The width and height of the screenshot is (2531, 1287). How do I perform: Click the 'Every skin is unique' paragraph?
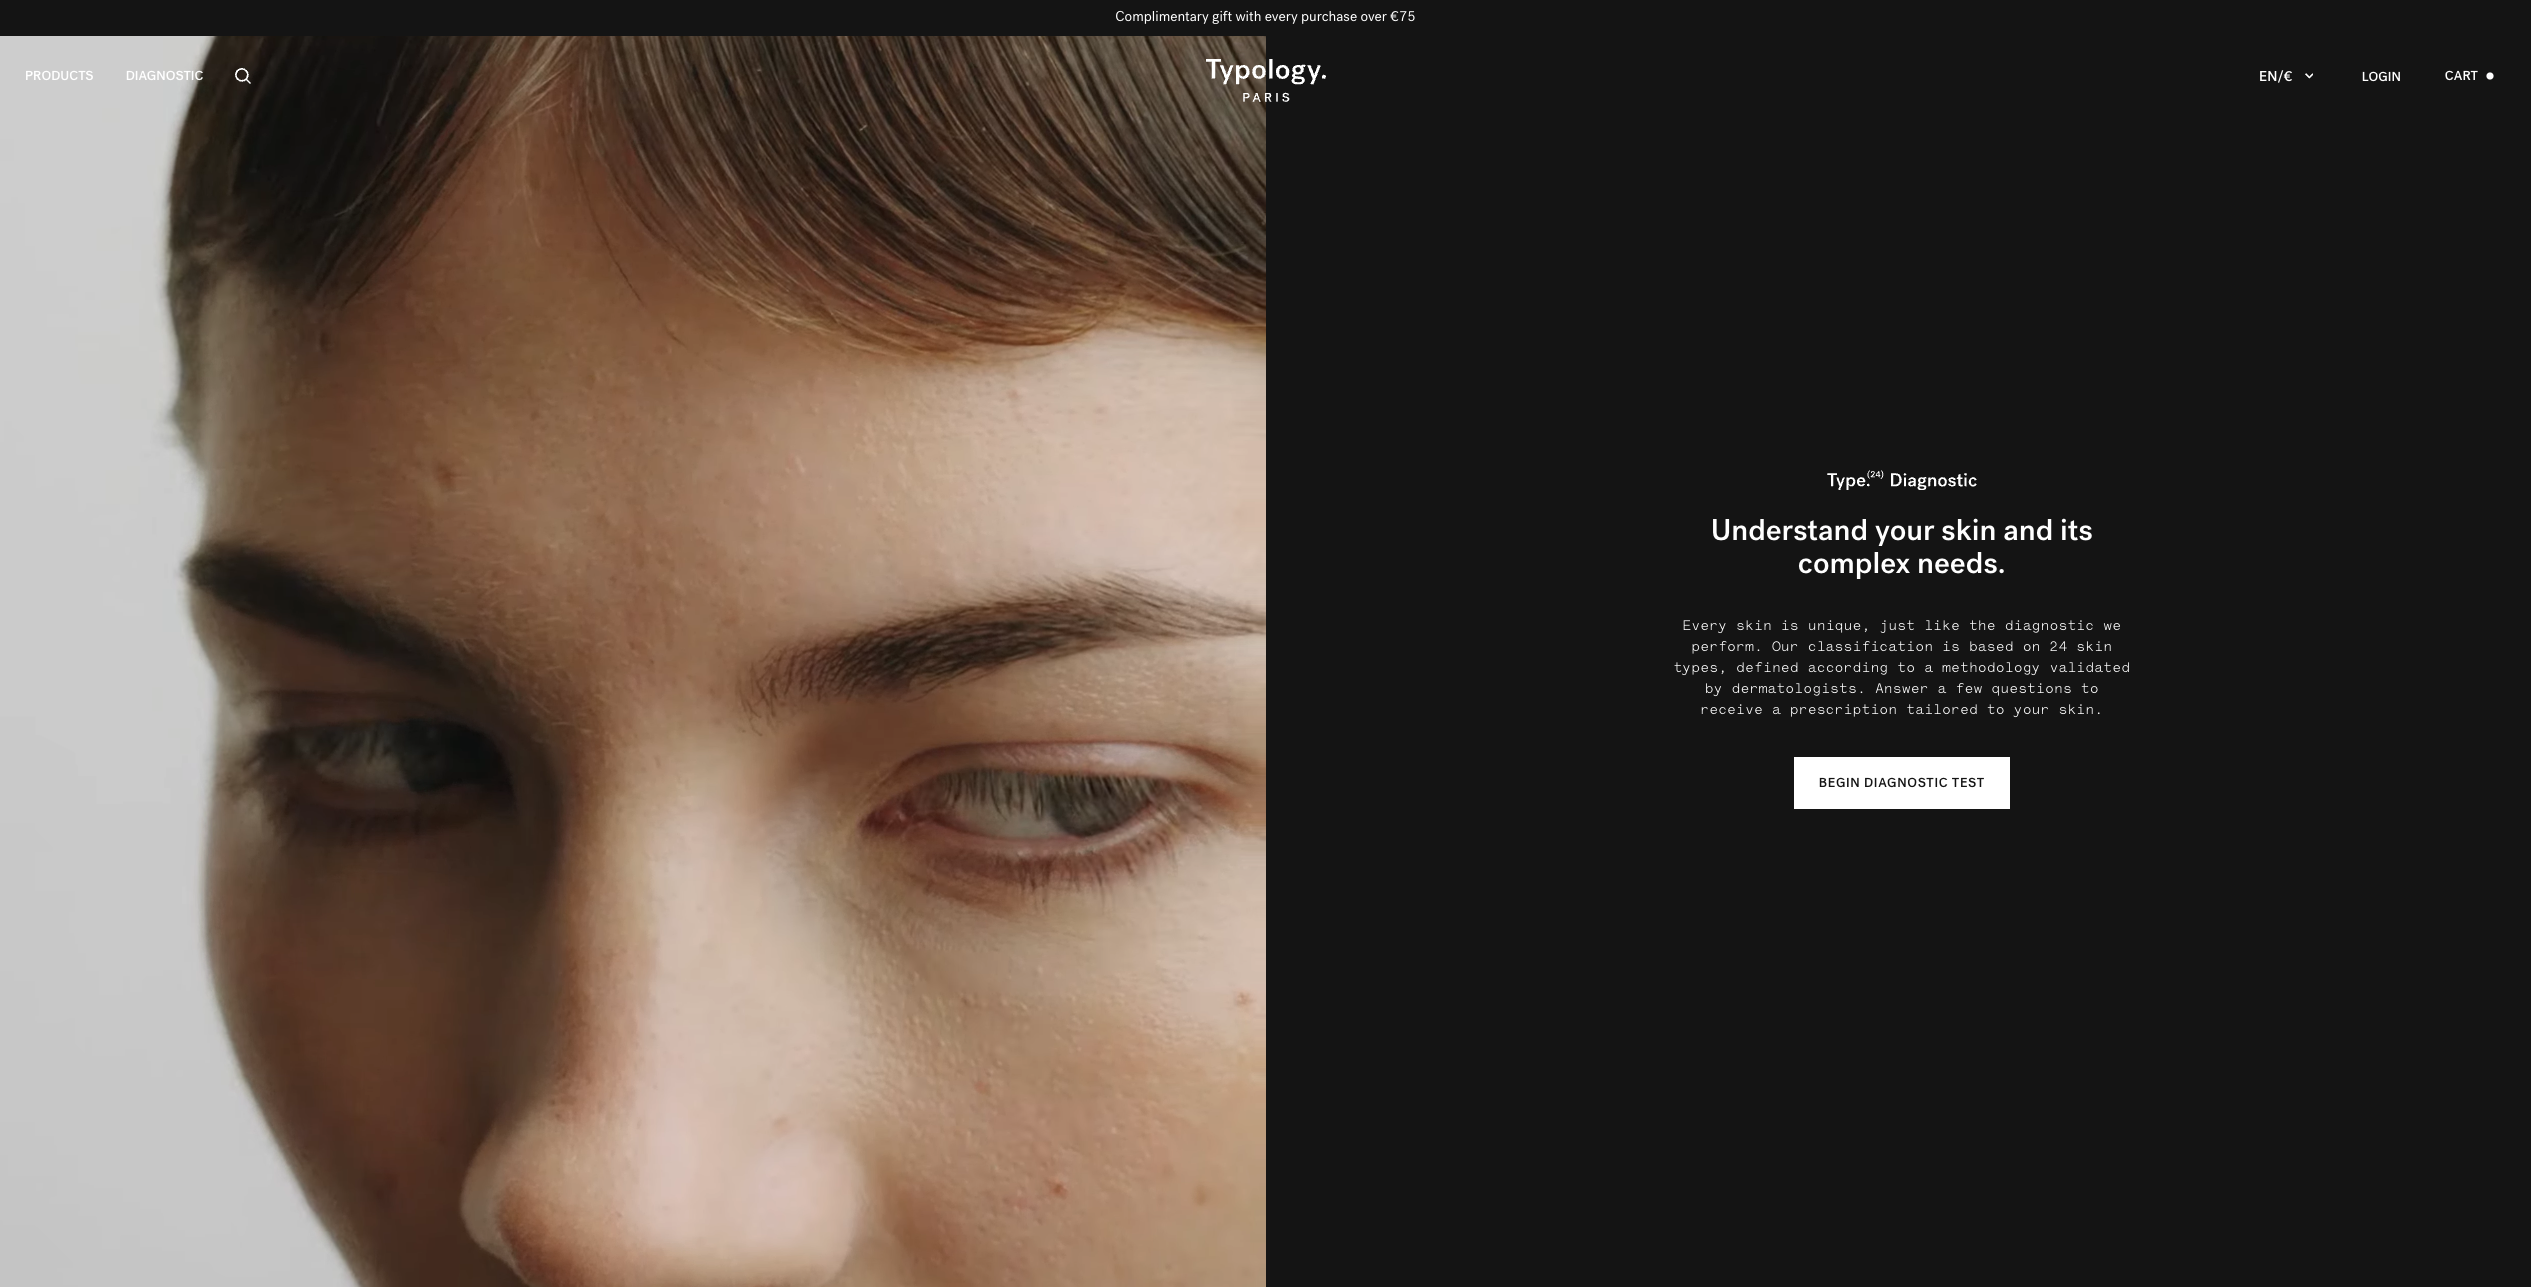[x=1901, y=668]
